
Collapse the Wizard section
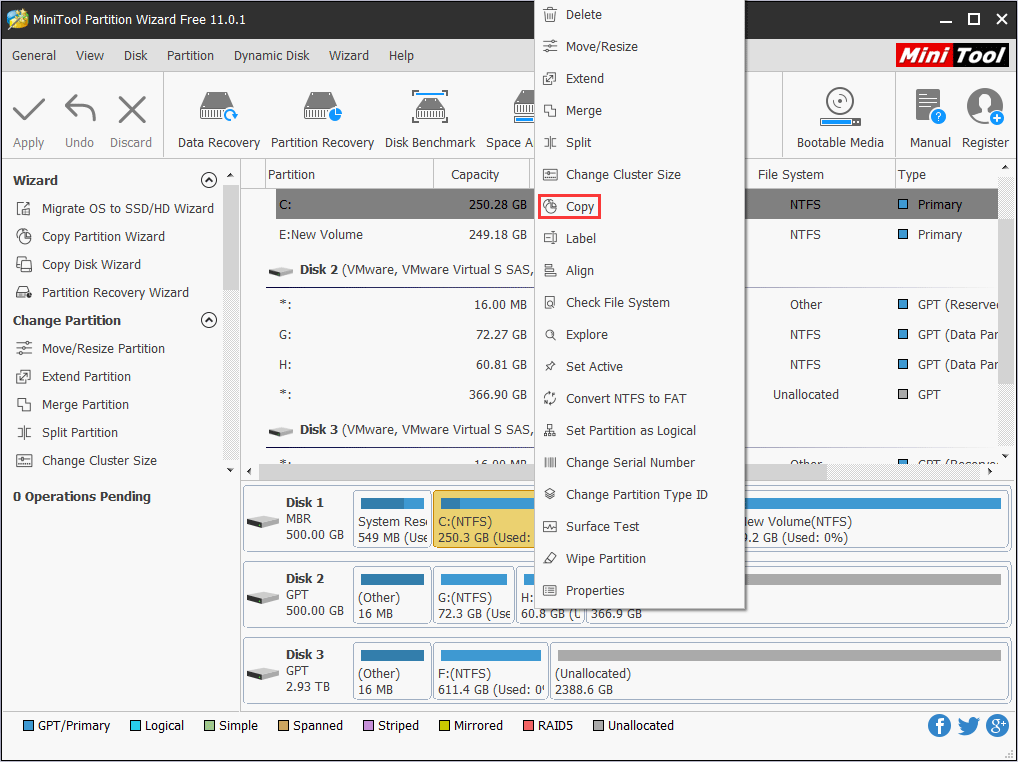(209, 181)
